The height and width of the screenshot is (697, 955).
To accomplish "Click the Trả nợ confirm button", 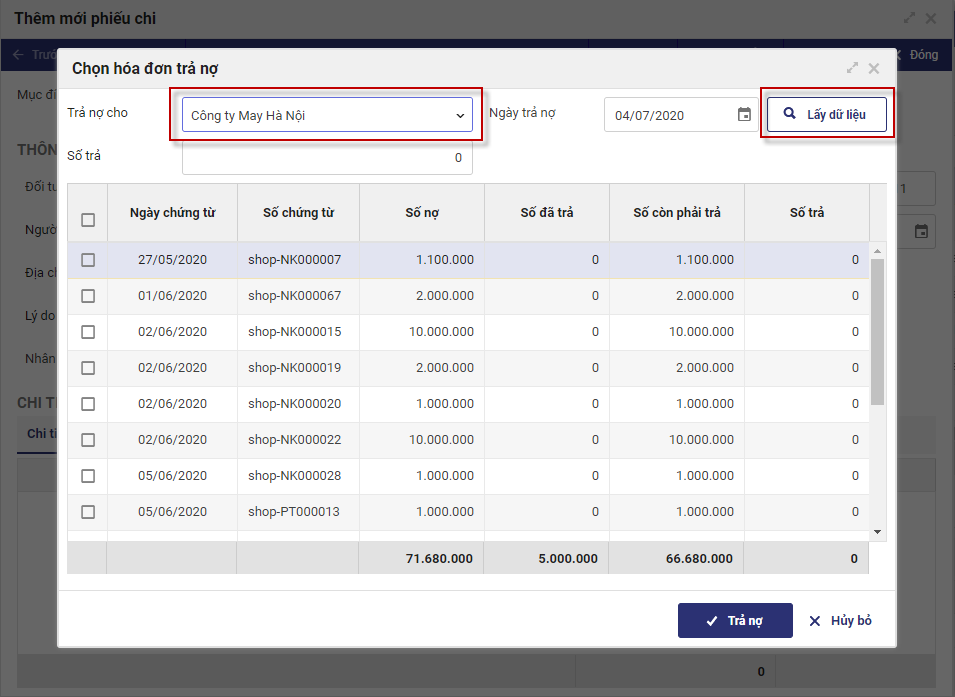I will pos(735,621).
